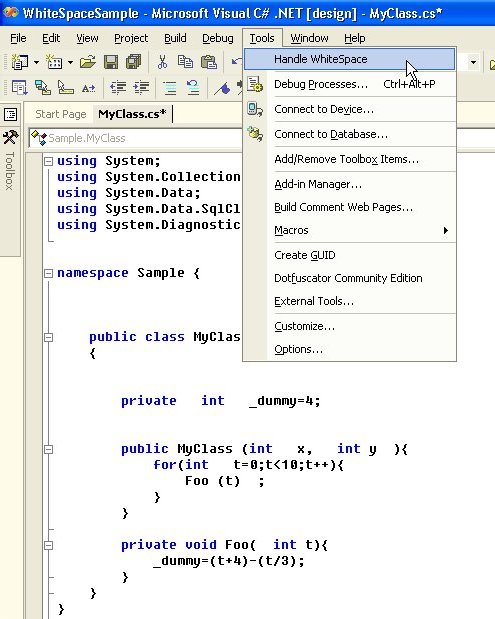Click the Add New Item toolbar icon
Image resolution: width=495 pixels, height=619 pixels.
tap(54, 62)
